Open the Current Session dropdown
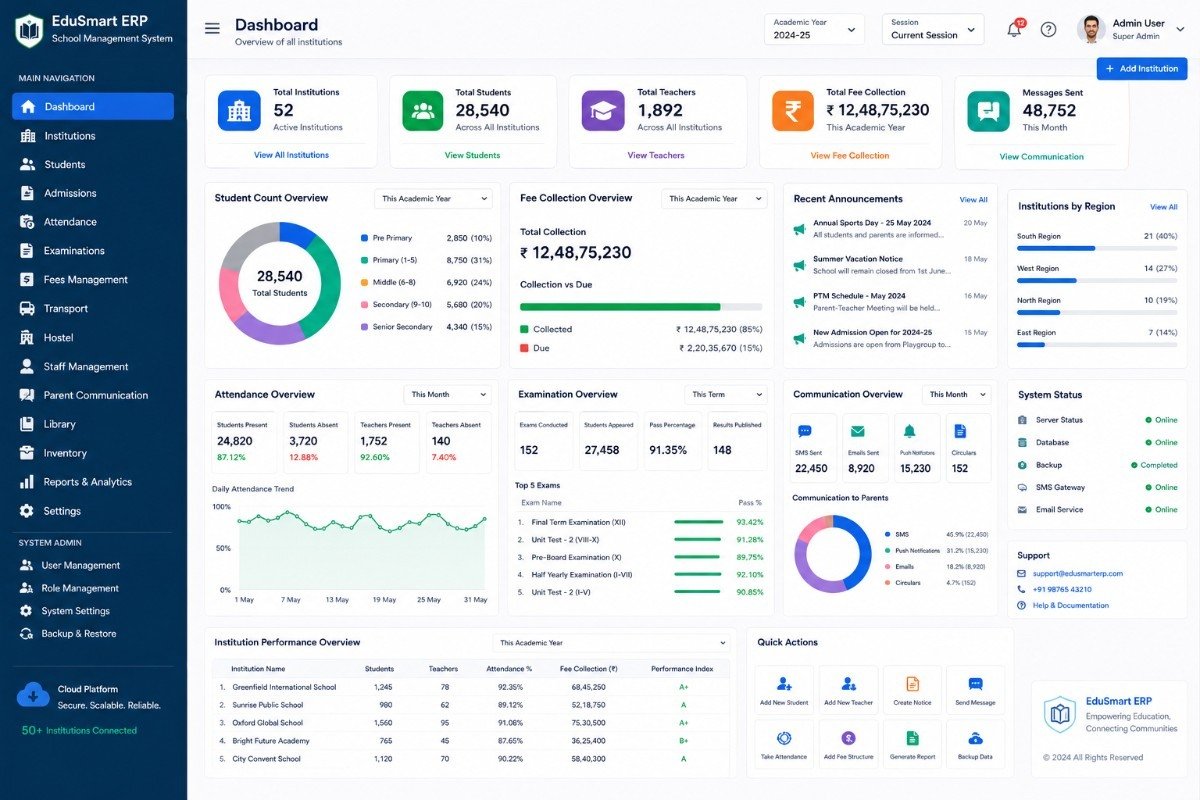The width and height of the screenshot is (1200, 800). (x=933, y=29)
